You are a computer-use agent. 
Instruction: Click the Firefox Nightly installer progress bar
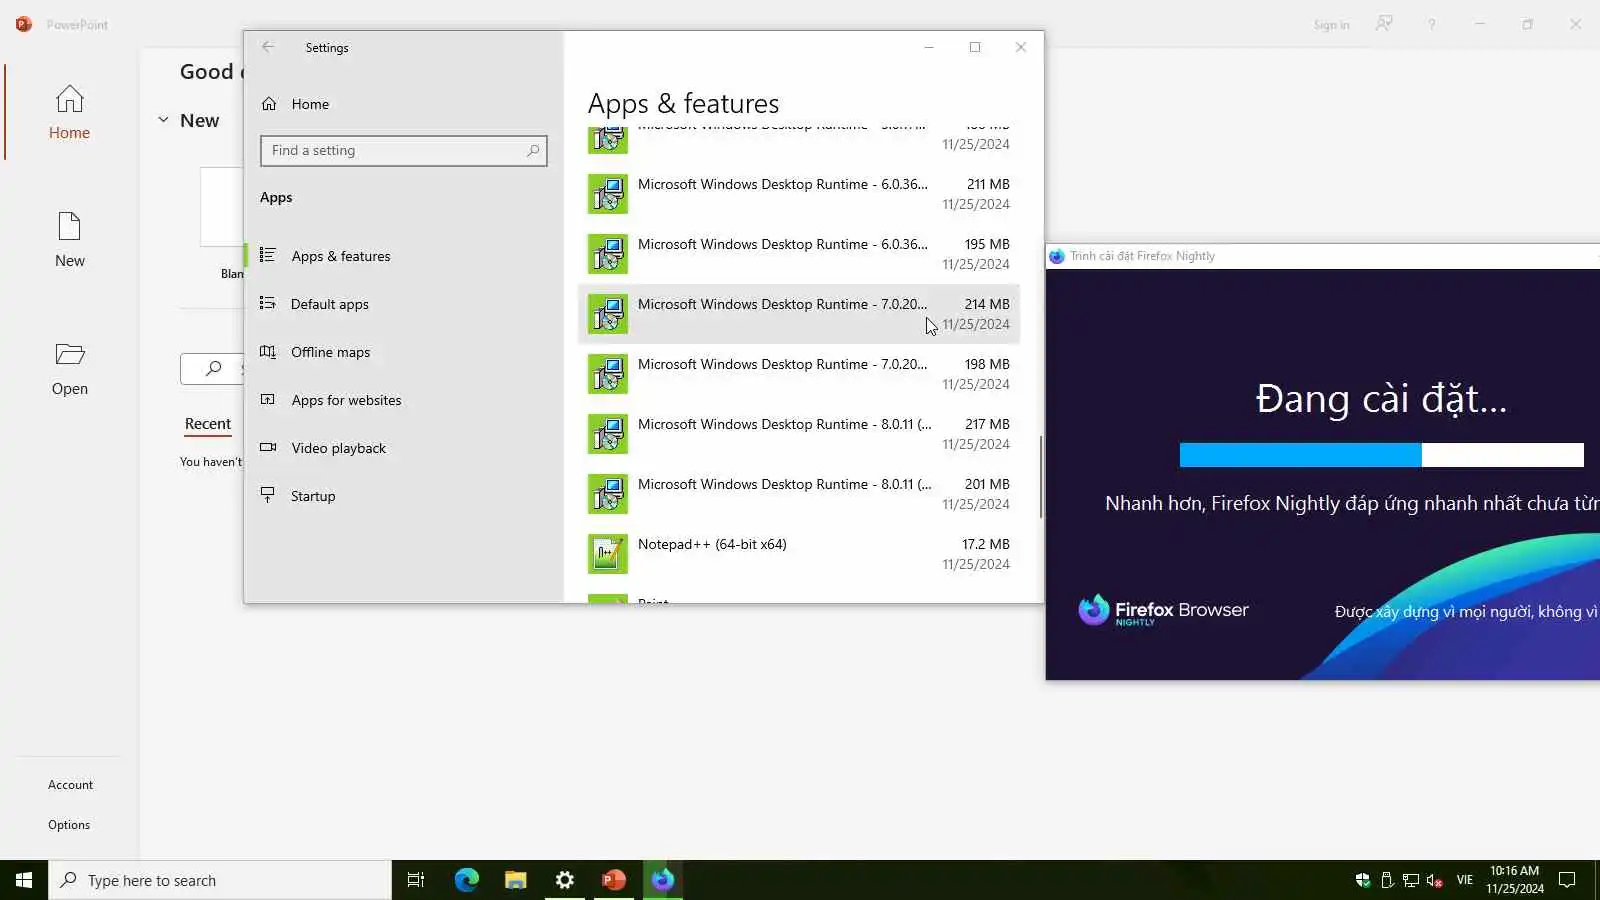(1382, 455)
